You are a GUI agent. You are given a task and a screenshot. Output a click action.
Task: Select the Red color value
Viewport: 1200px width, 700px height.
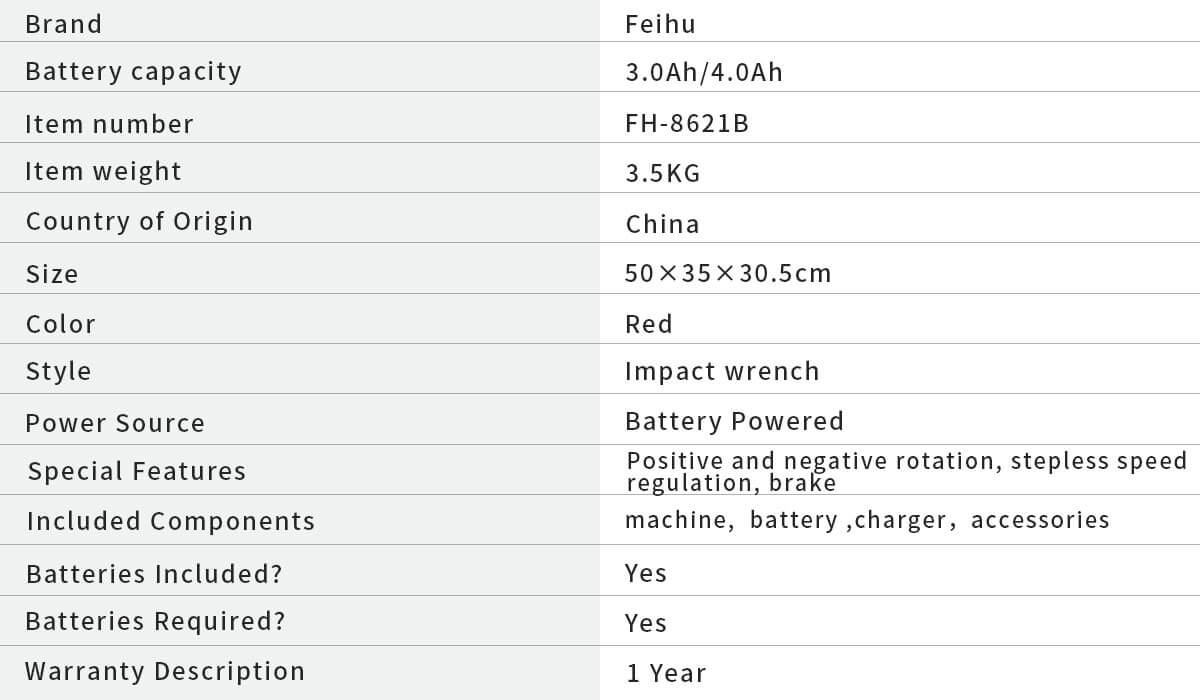point(649,324)
